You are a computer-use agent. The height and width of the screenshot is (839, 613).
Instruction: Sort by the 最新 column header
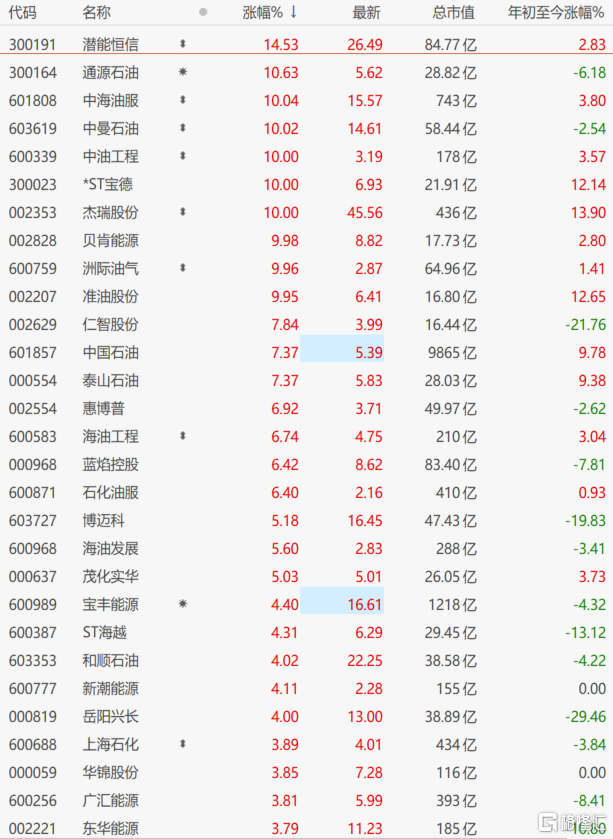pos(366,12)
